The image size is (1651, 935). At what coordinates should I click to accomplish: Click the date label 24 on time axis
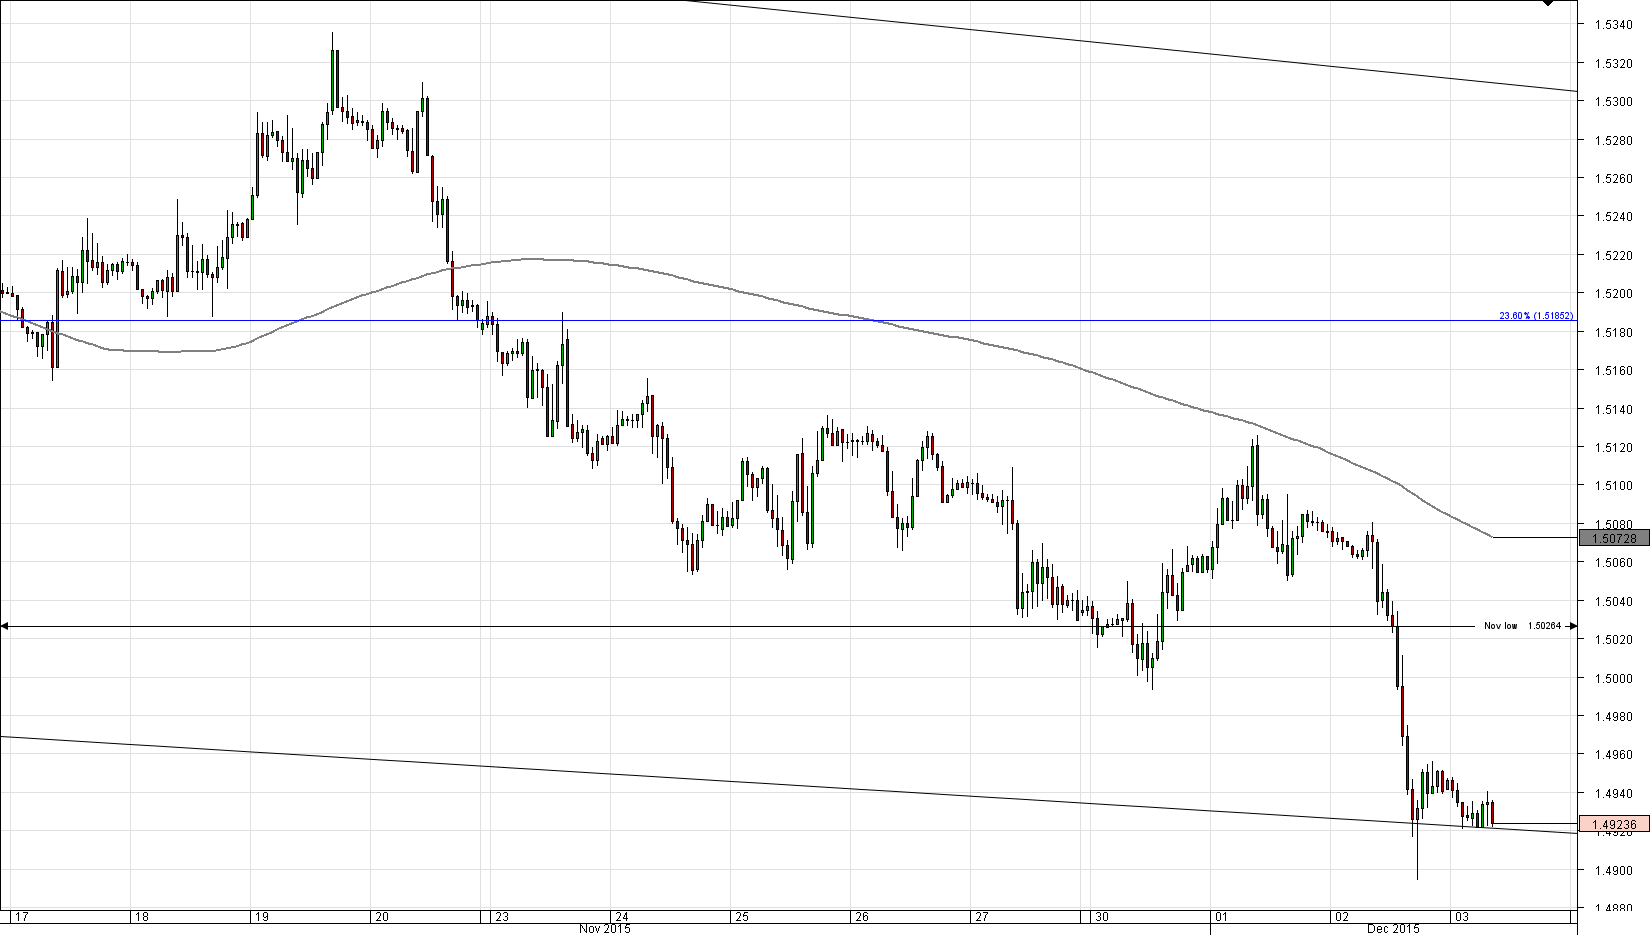(x=621, y=916)
